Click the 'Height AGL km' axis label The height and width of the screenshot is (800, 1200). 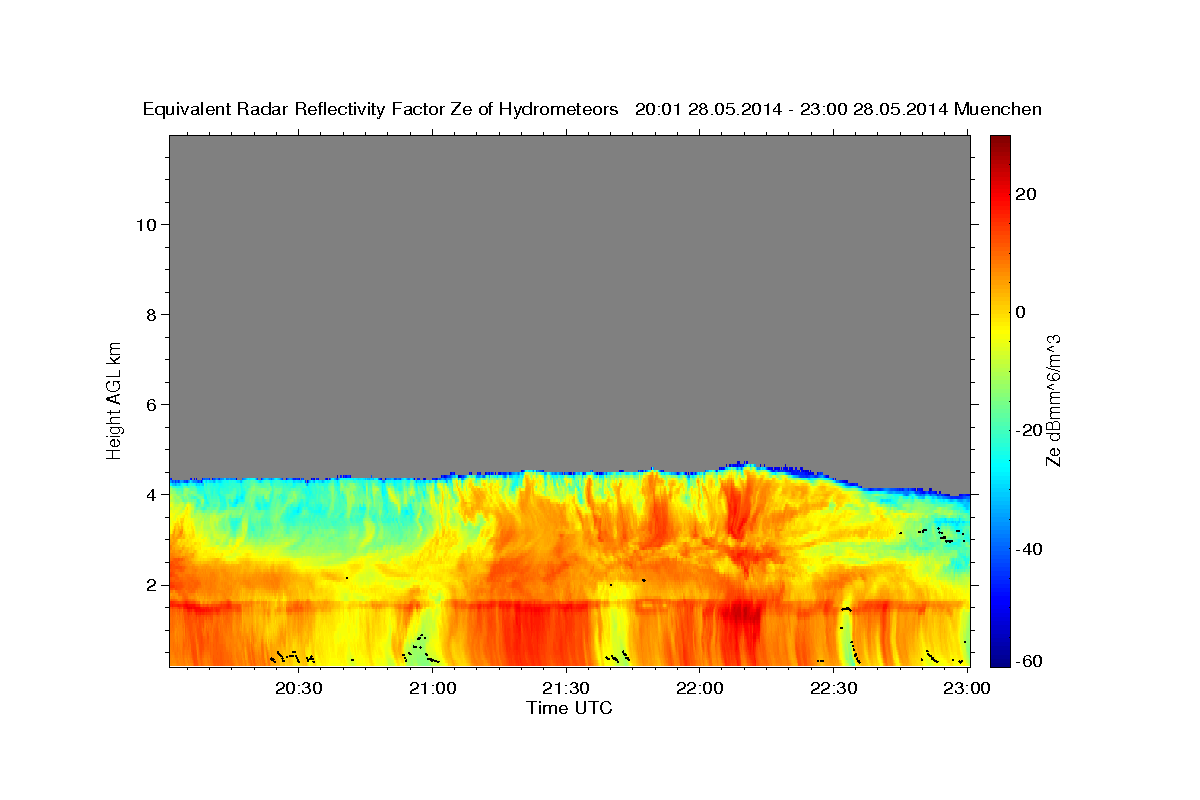[x=115, y=399]
